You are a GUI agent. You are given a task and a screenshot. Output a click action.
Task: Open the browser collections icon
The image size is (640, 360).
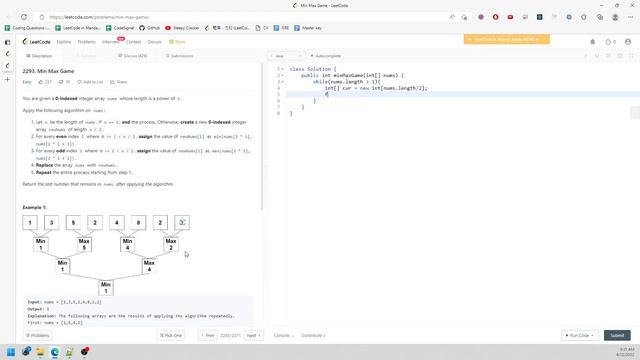(600, 17)
